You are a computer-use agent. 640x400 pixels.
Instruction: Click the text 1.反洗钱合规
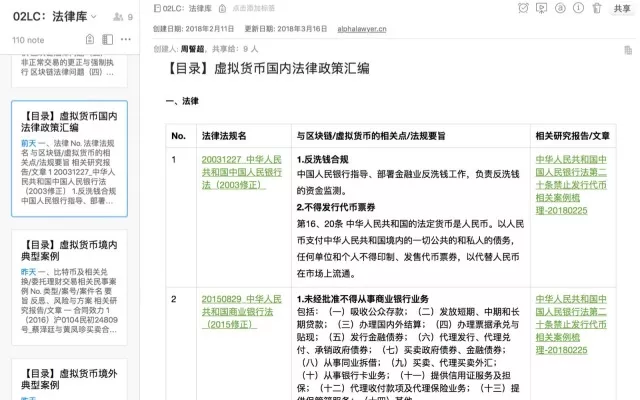click(322, 159)
